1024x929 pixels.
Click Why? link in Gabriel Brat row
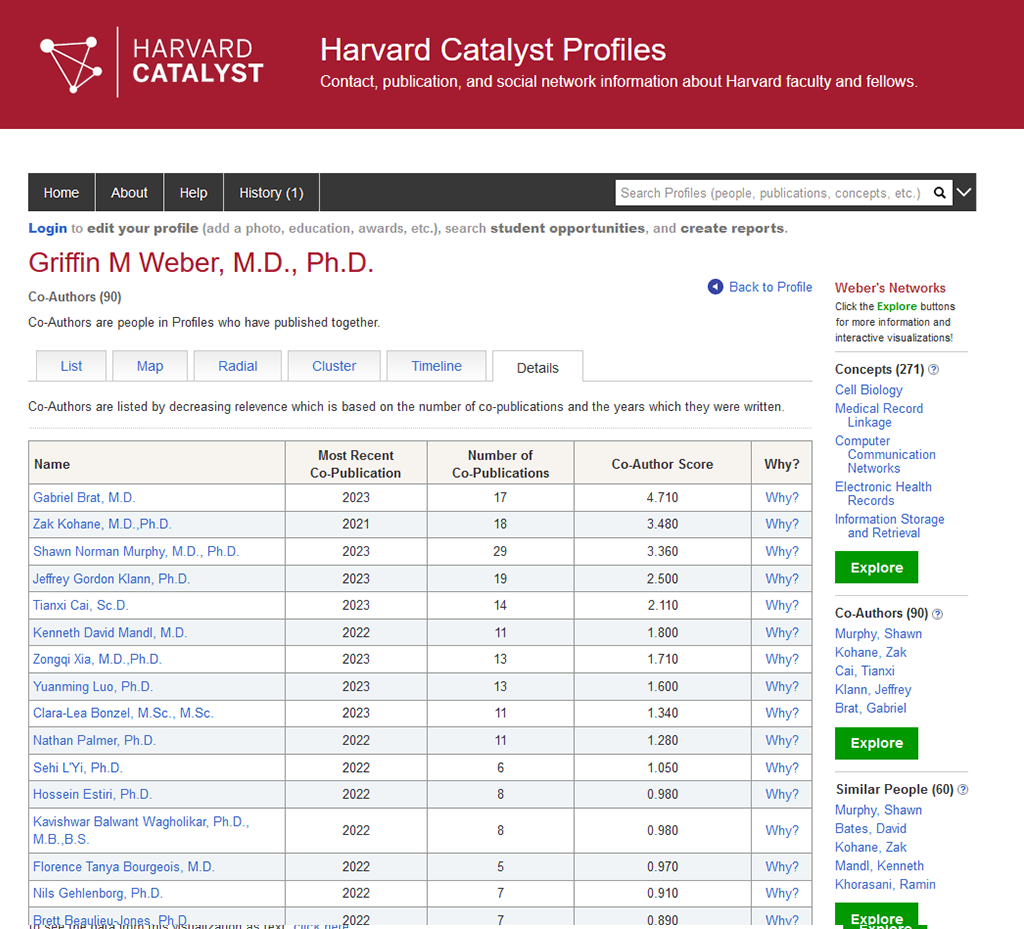point(782,497)
